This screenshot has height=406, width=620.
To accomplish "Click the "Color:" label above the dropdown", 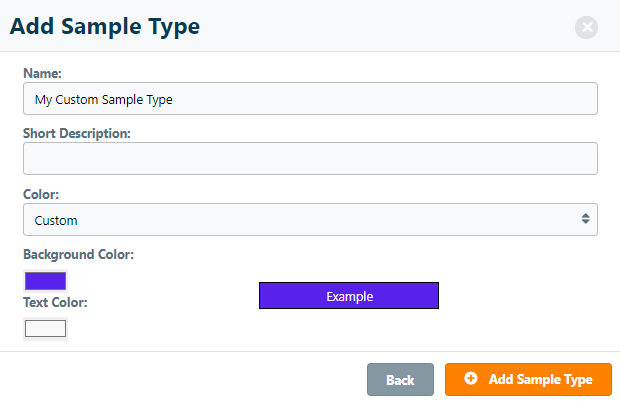I will click(x=41, y=194).
